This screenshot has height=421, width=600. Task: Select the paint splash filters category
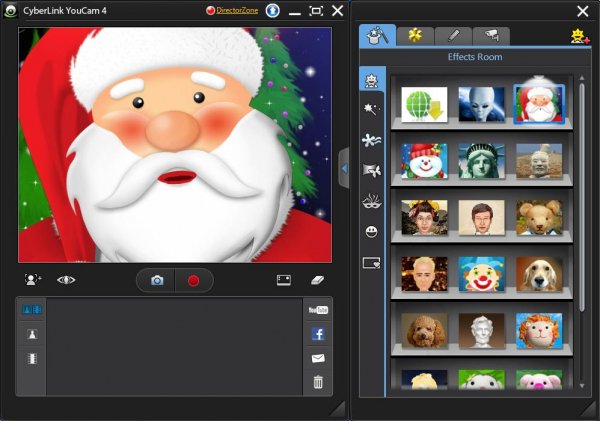pos(372,140)
